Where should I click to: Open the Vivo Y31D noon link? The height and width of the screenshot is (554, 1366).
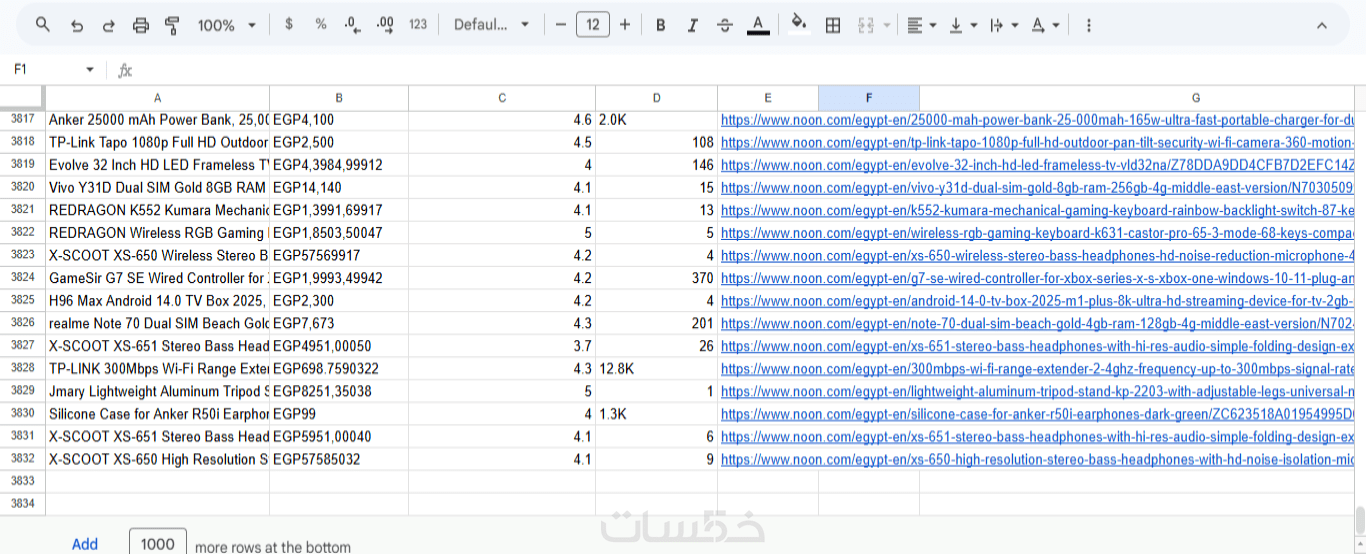click(x=1036, y=188)
